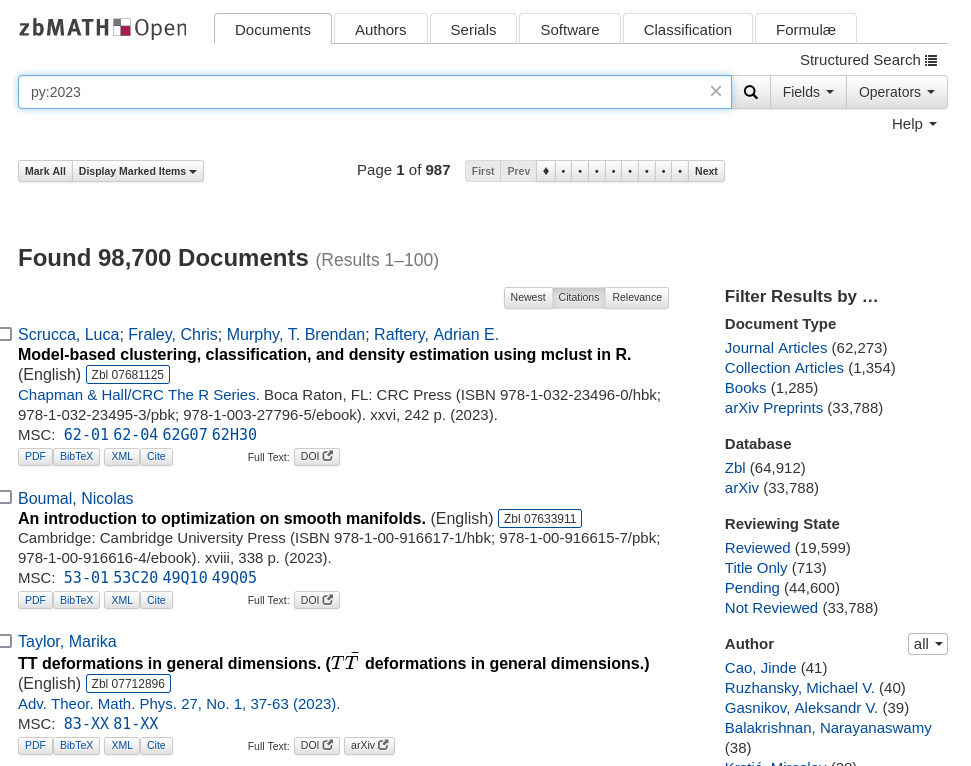The image size is (971, 766).
Task: Click the current-page diamond pagination marker
Action: [x=545, y=171]
